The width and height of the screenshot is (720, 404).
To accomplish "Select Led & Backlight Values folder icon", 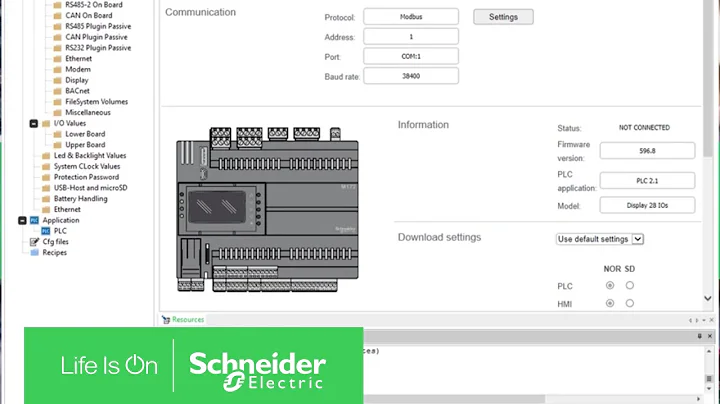I will pos(46,156).
